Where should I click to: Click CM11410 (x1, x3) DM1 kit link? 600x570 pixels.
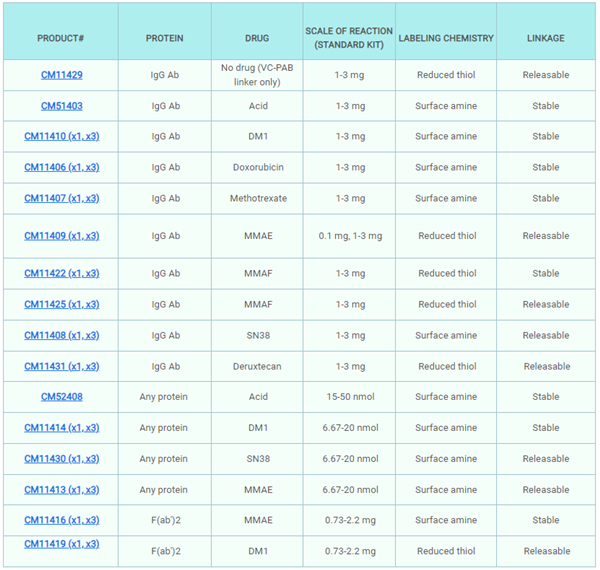61,137
